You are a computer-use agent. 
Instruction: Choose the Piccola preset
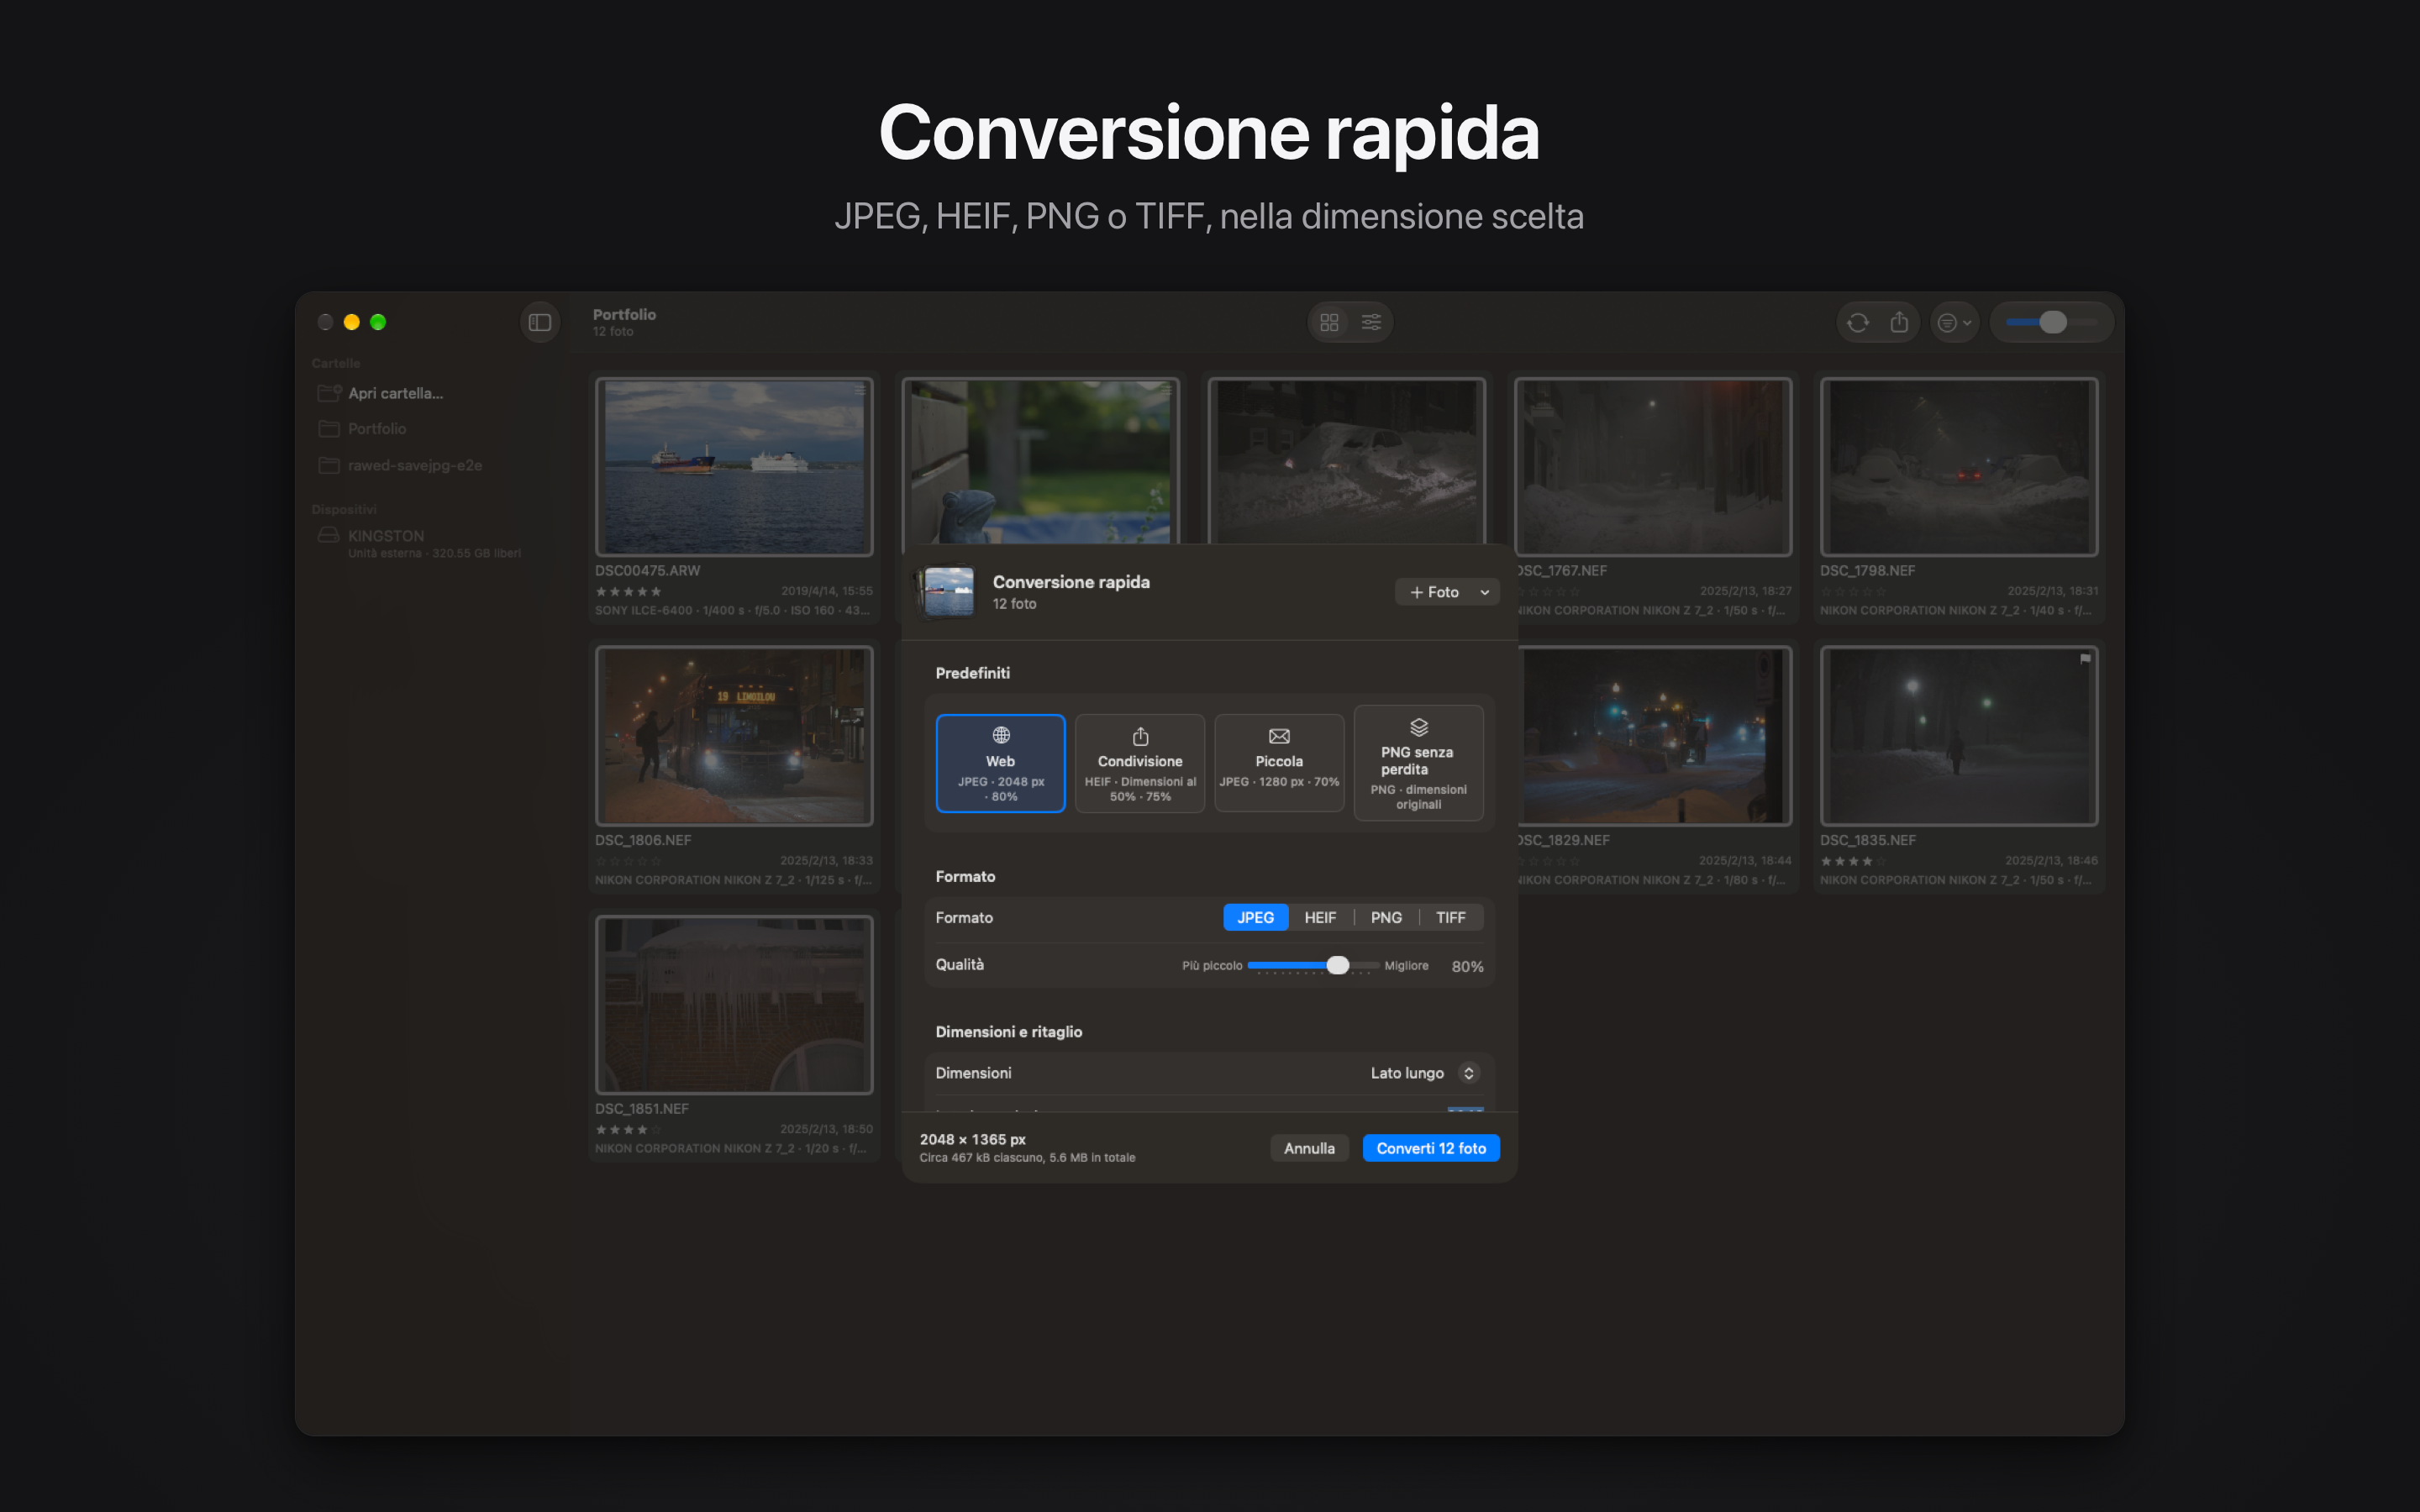[1279, 763]
